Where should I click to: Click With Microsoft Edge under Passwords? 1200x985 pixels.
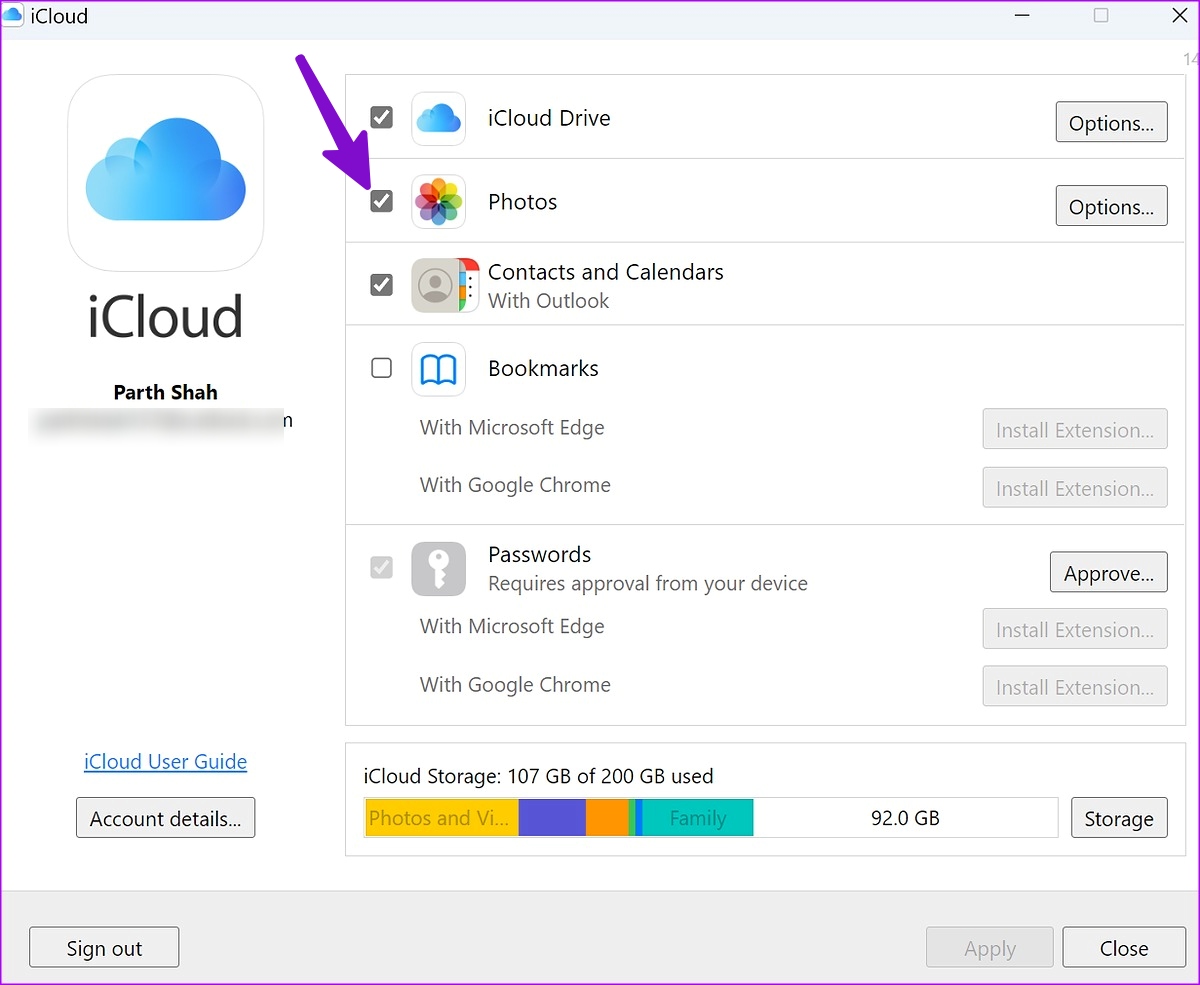[512, 627]
